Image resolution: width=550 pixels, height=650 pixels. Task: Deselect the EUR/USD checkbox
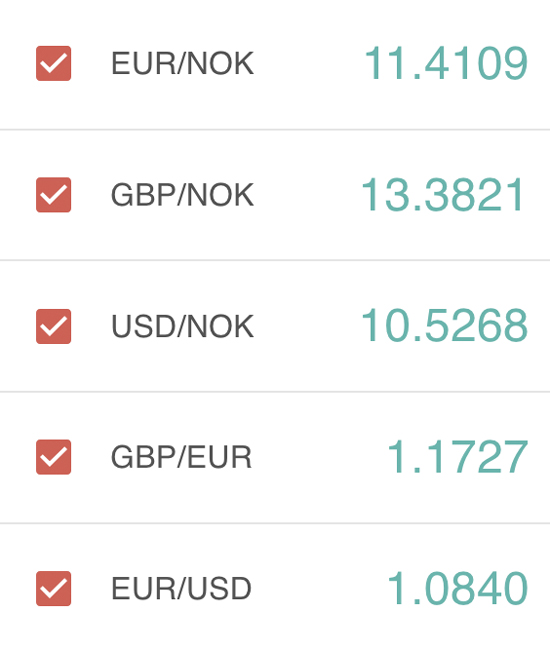[53, 588]
